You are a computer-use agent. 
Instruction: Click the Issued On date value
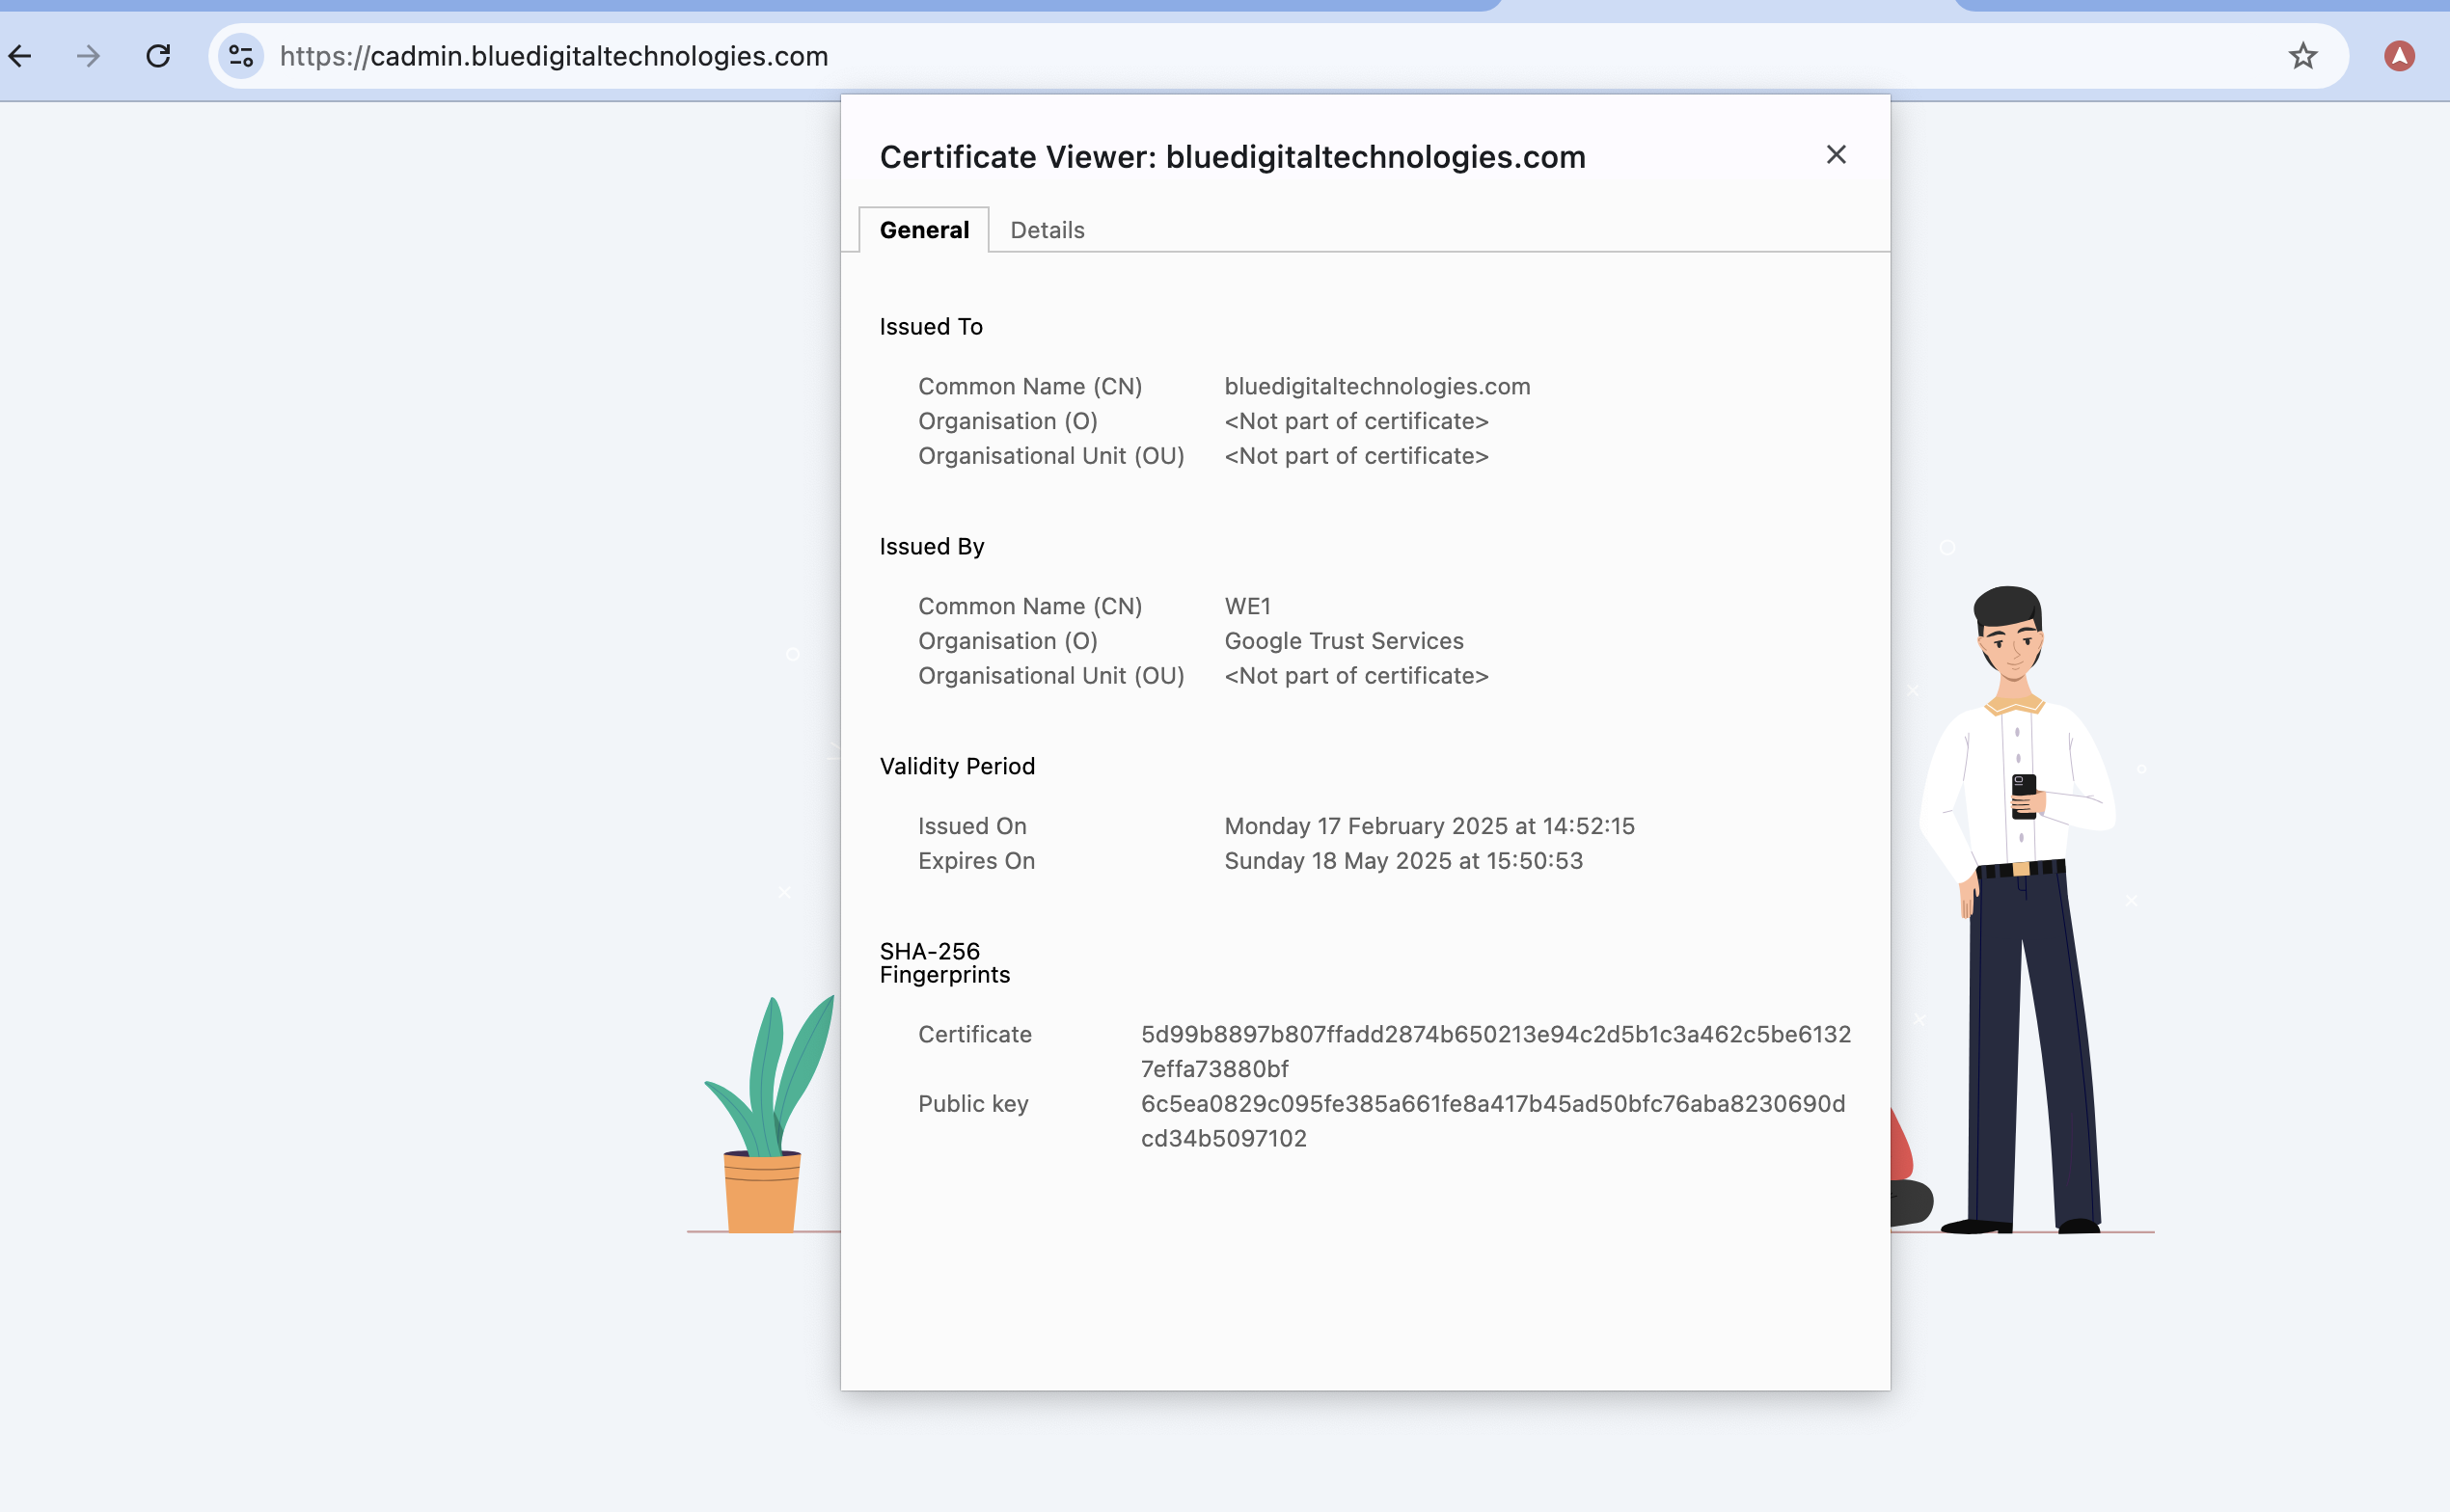[1428, 826]
